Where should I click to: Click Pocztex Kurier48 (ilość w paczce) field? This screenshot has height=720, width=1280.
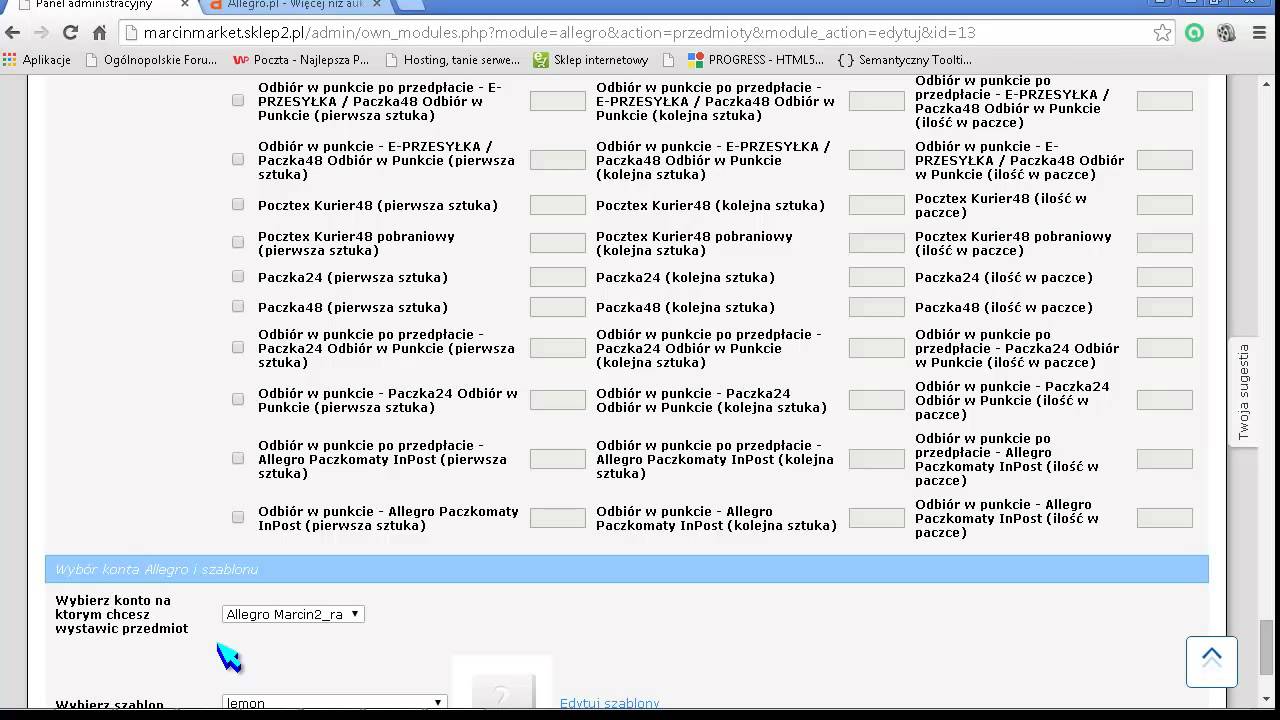[x=1165, y=205]
